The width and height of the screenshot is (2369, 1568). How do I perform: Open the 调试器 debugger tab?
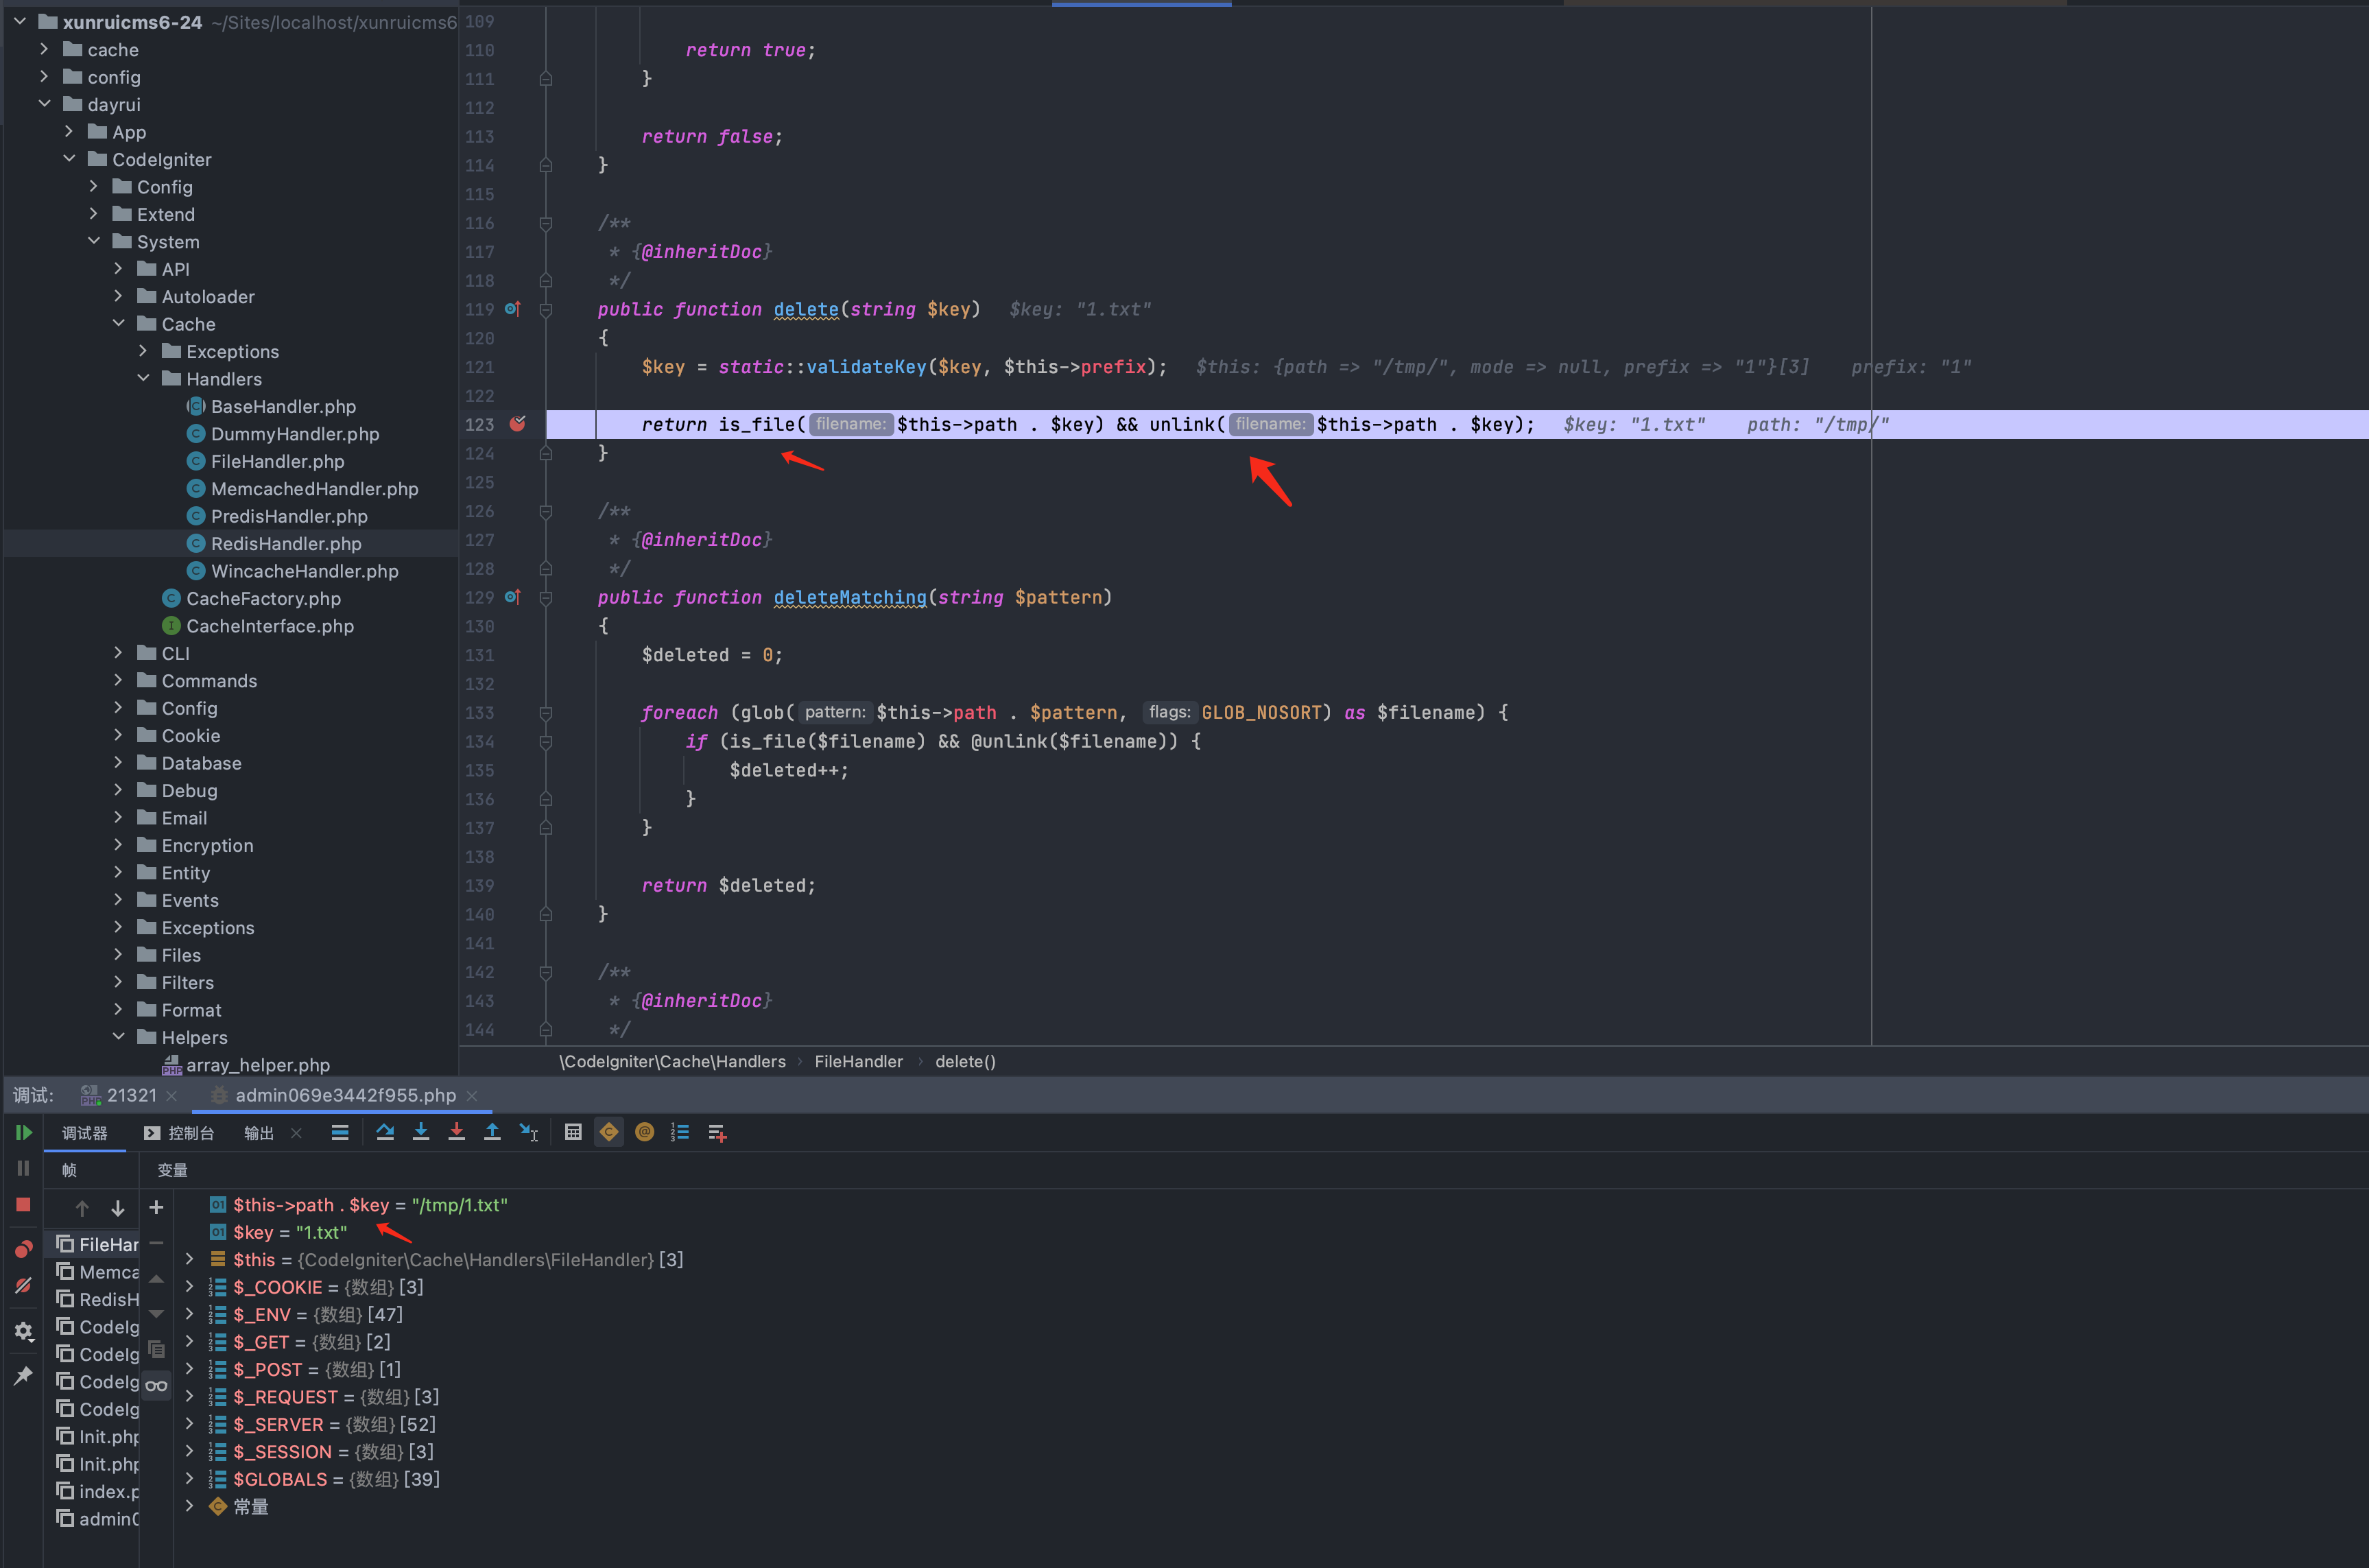pos(85,1133)
